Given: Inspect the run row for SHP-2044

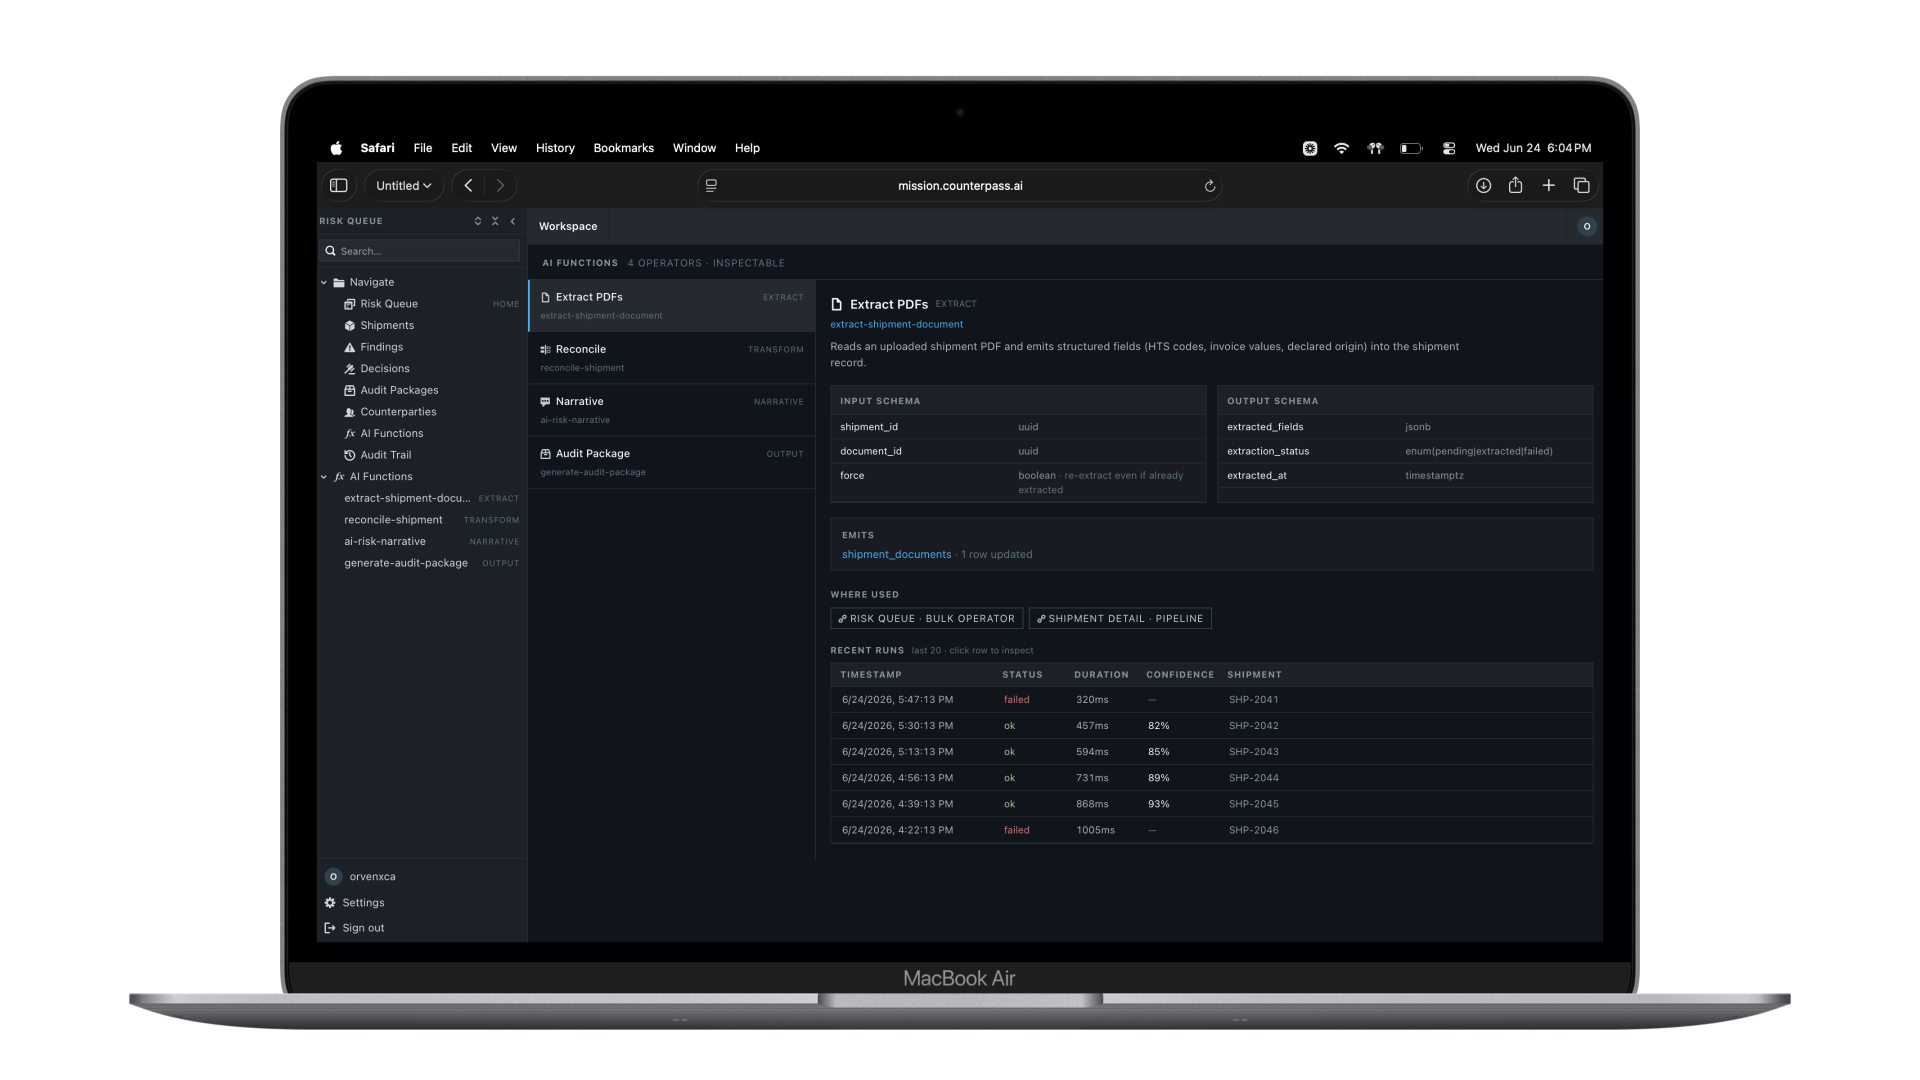Looking at the screenshot, I should 1211,778.
